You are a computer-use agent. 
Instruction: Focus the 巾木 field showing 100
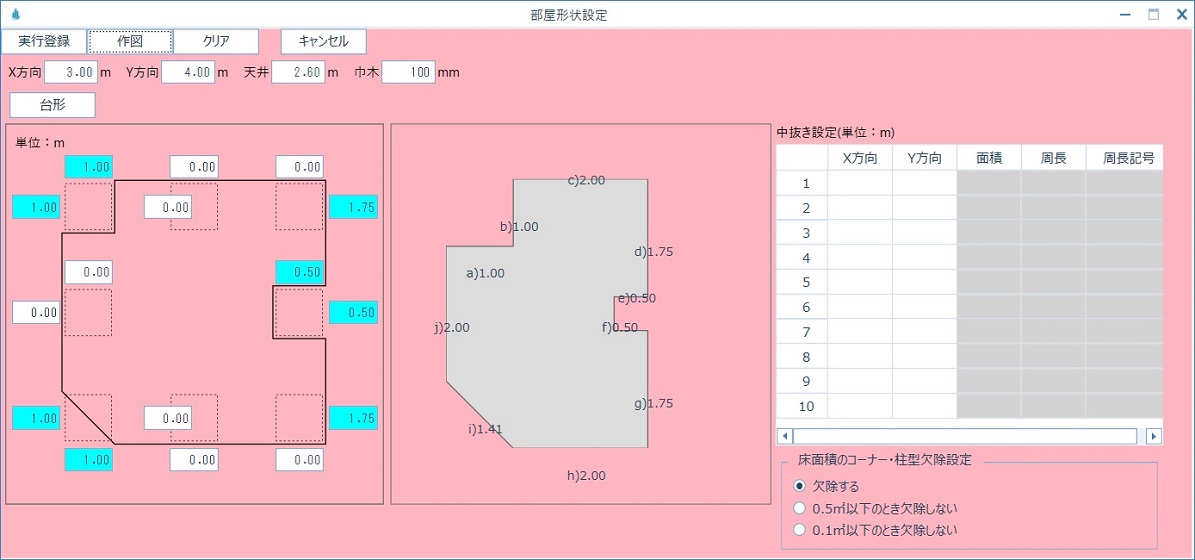click(408, 73)
